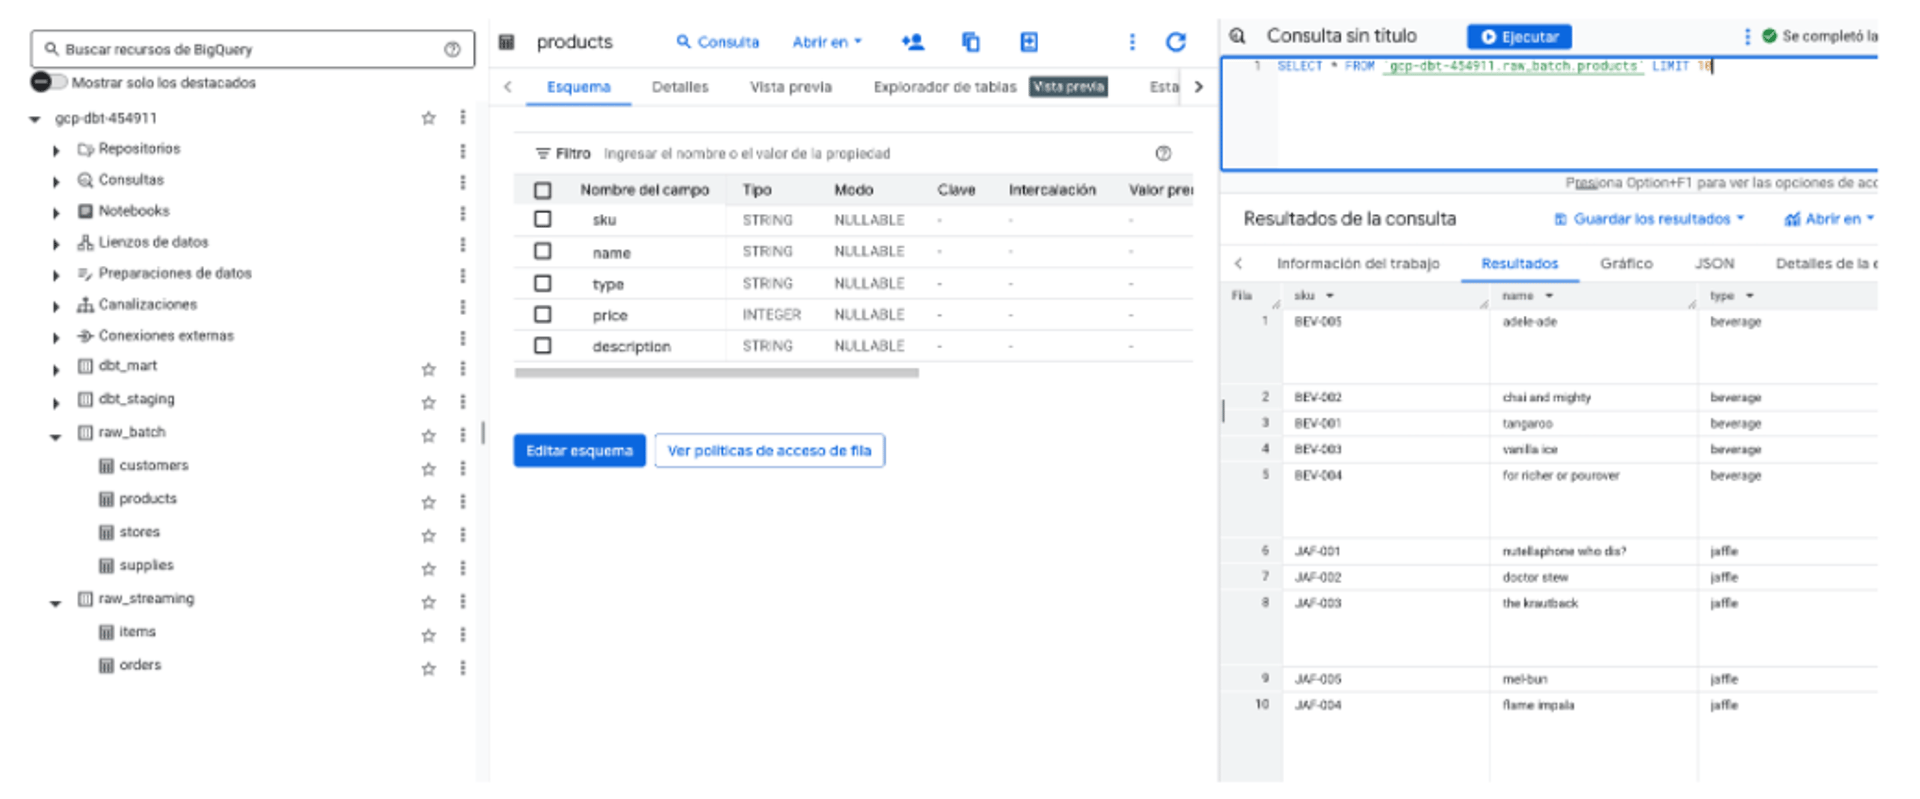Check the name field checkbox
Screen dimensions: 1920x799
click(543, 251)
